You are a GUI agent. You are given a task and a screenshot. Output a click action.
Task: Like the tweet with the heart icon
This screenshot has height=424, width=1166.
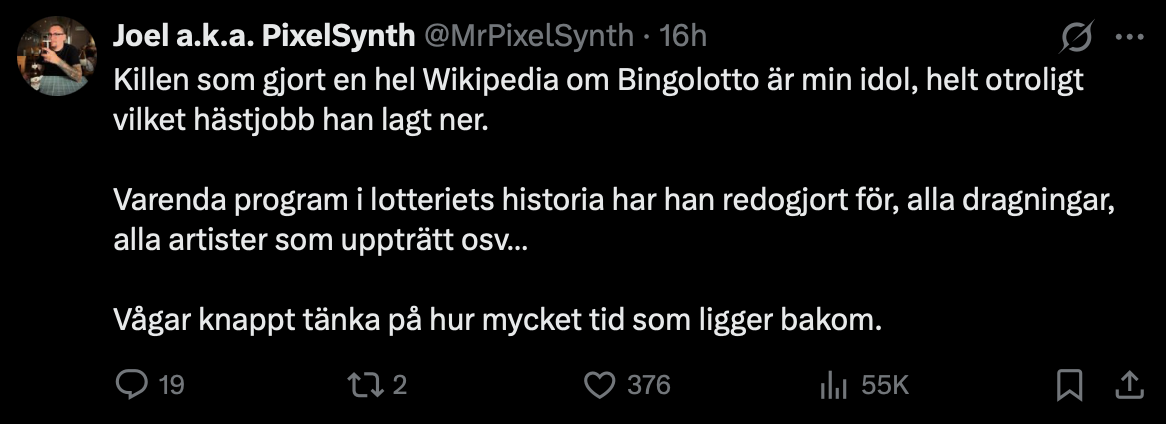(x=599, y=385)
